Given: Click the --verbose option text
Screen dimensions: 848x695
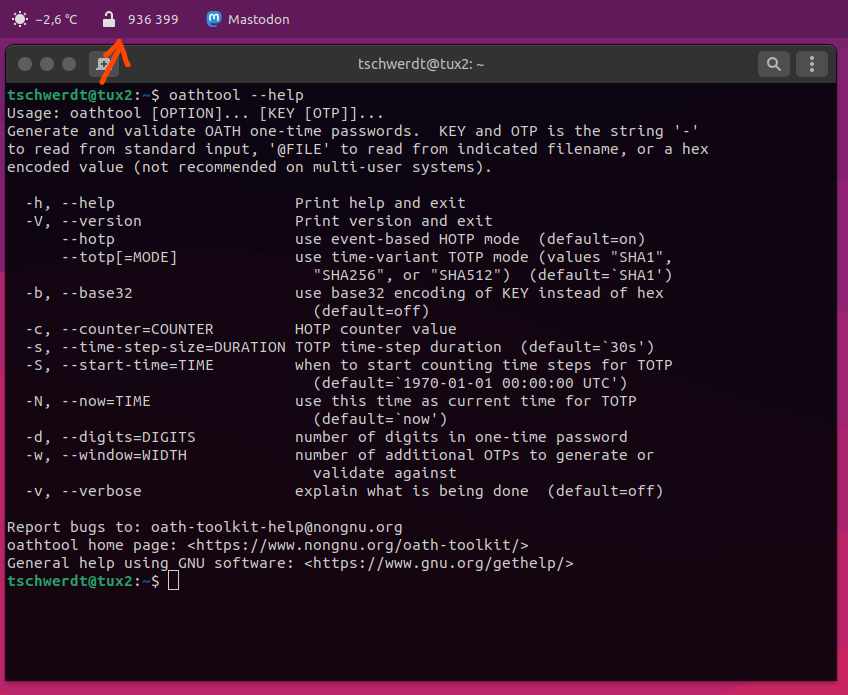Looking at the screenshot, I should coord(102,491).
